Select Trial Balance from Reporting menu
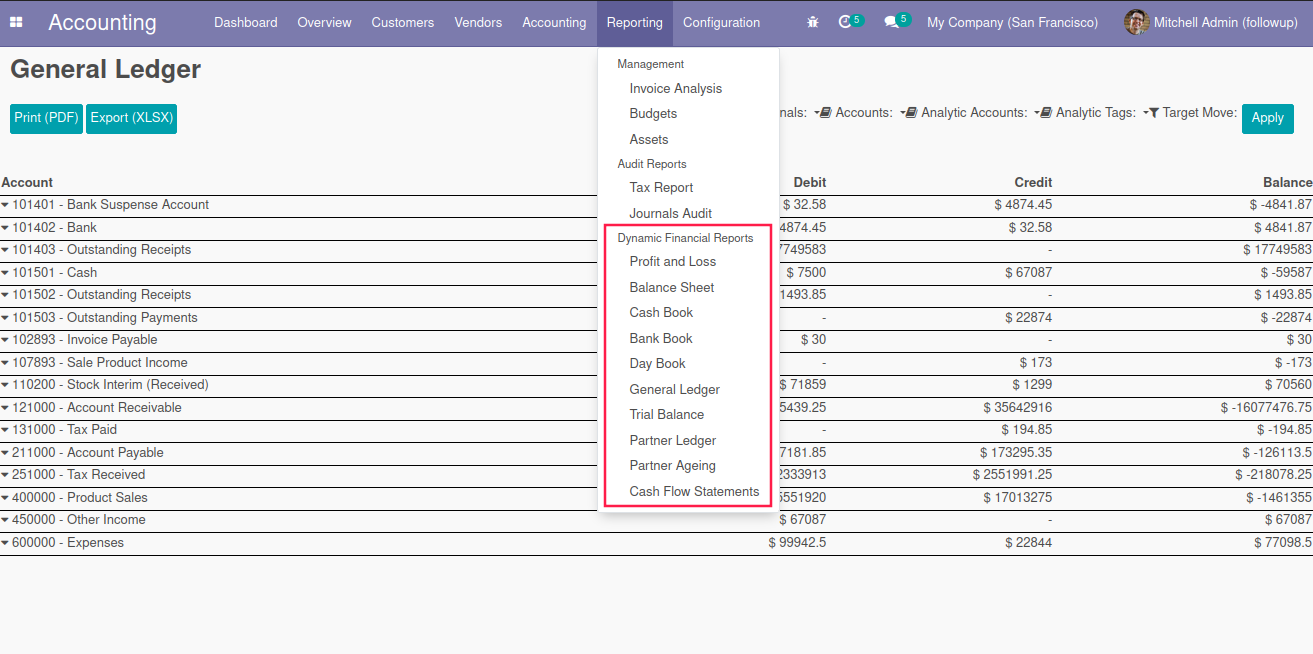1313x654 pixels. (666, 414)
